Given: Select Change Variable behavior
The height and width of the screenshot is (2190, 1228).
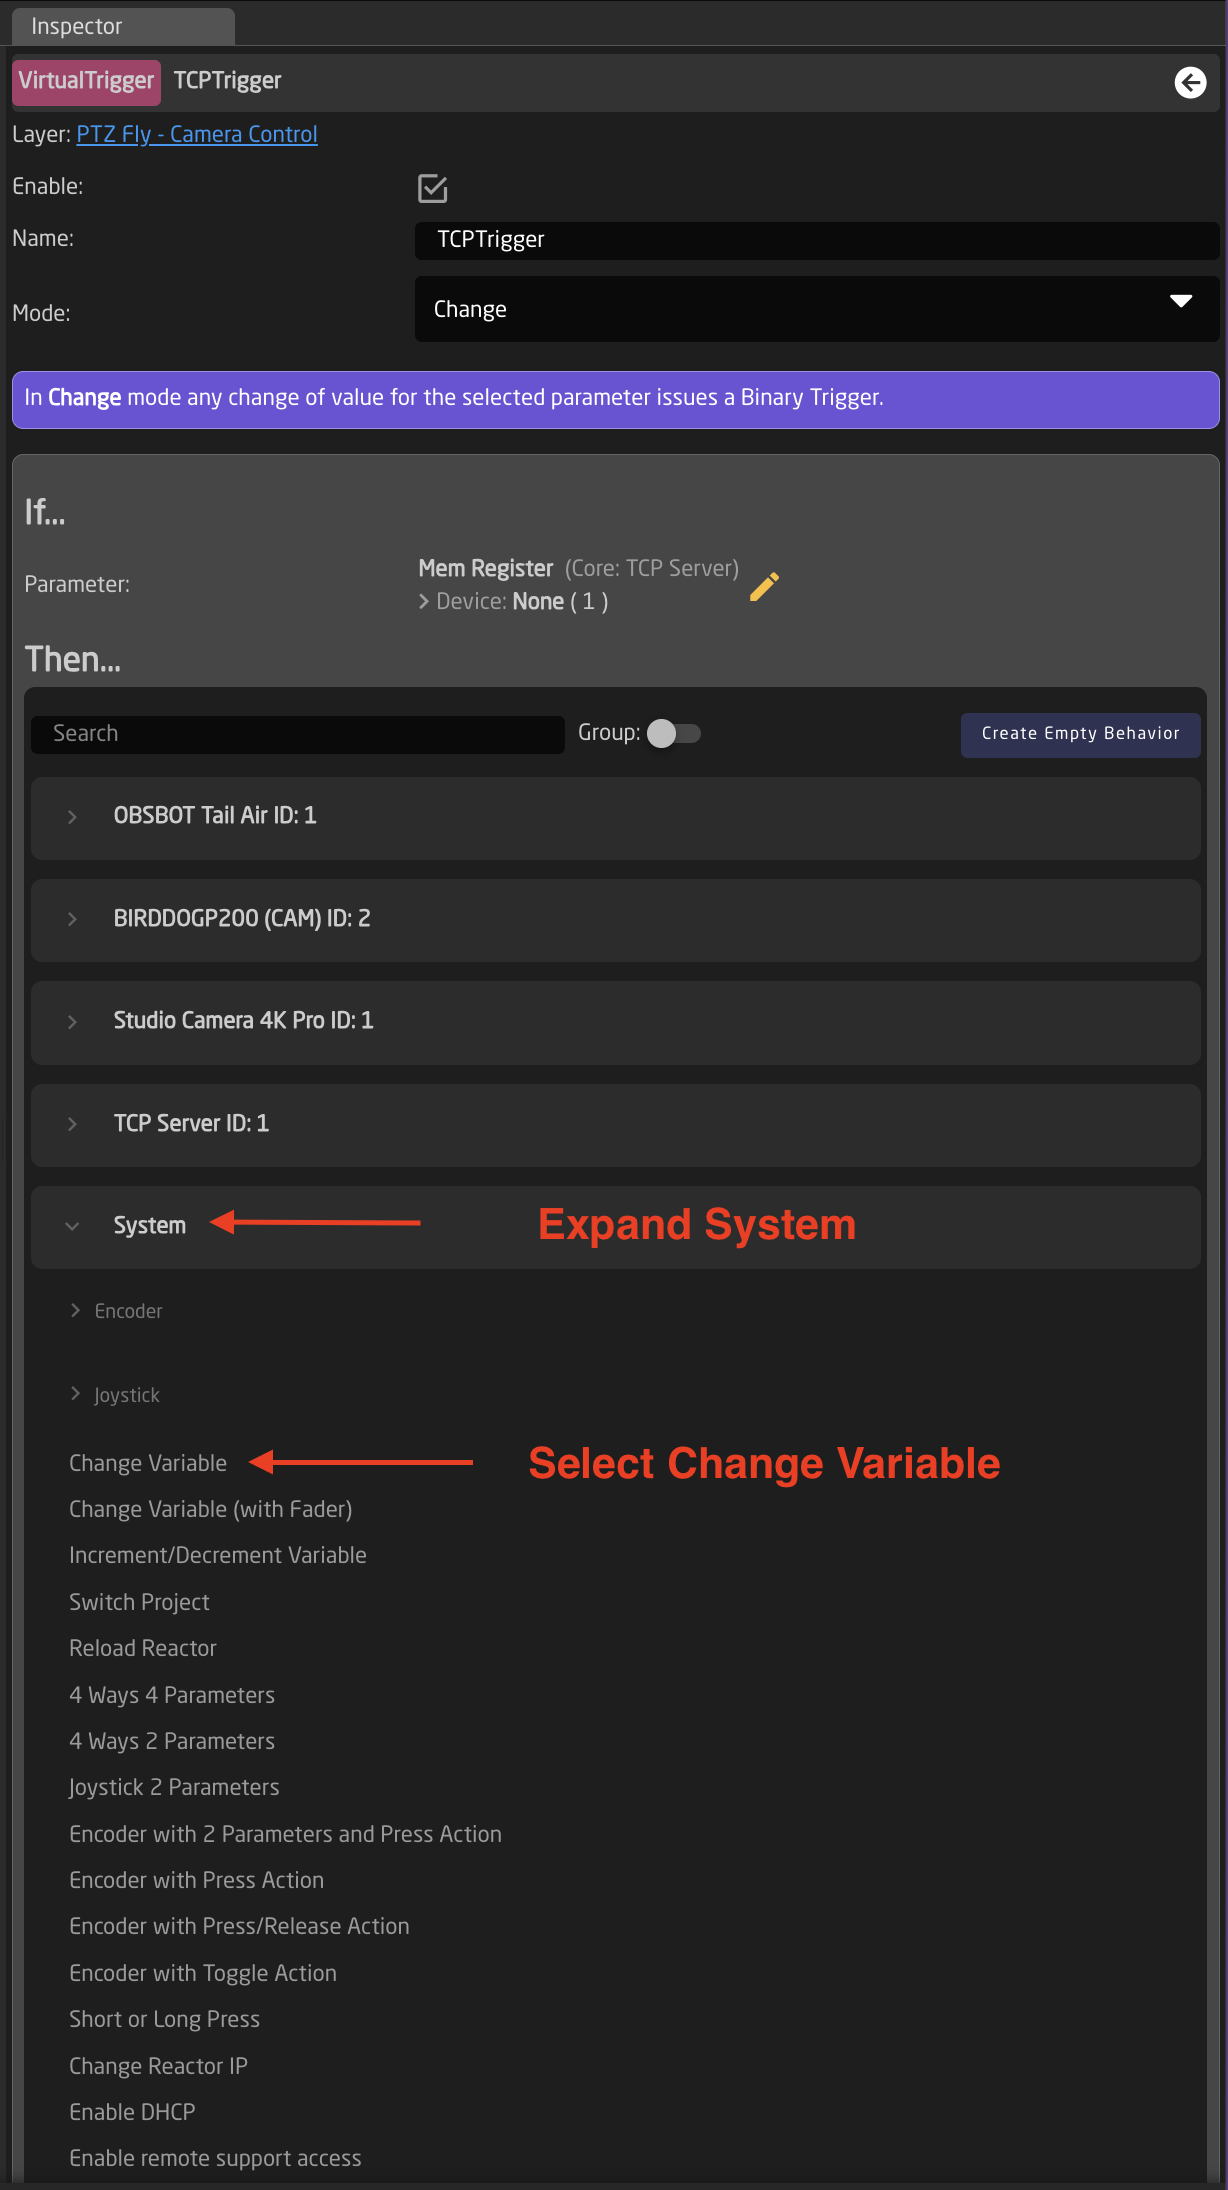Looking at the screenshot, I should tap(148, 1463).
